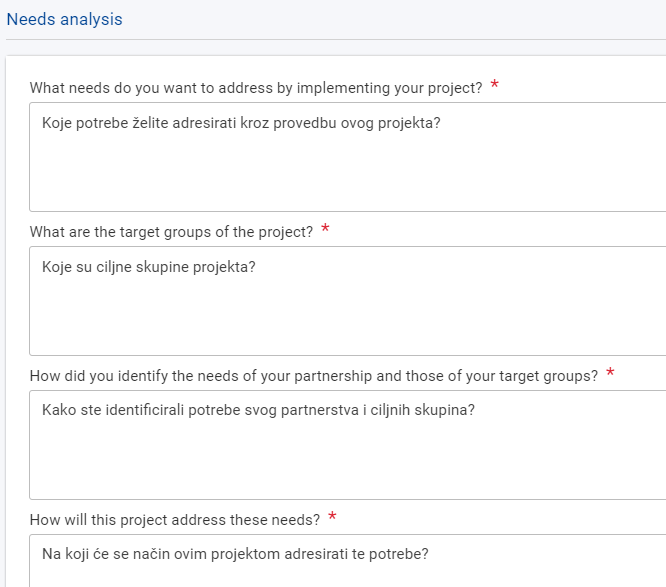
Task: Click inside the target groups answer field
Action: pyautogui.click(x=347, y=315)
